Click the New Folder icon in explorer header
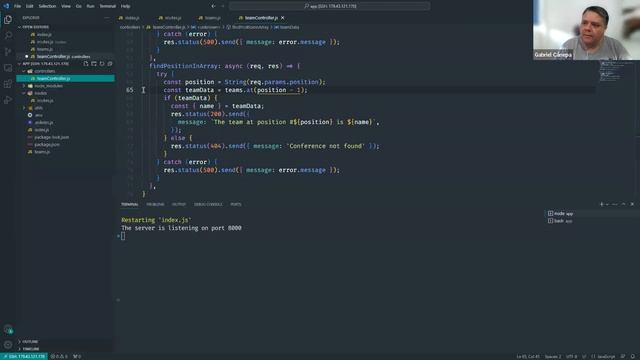This screenshot has width=640, height=360. point(94,64)
